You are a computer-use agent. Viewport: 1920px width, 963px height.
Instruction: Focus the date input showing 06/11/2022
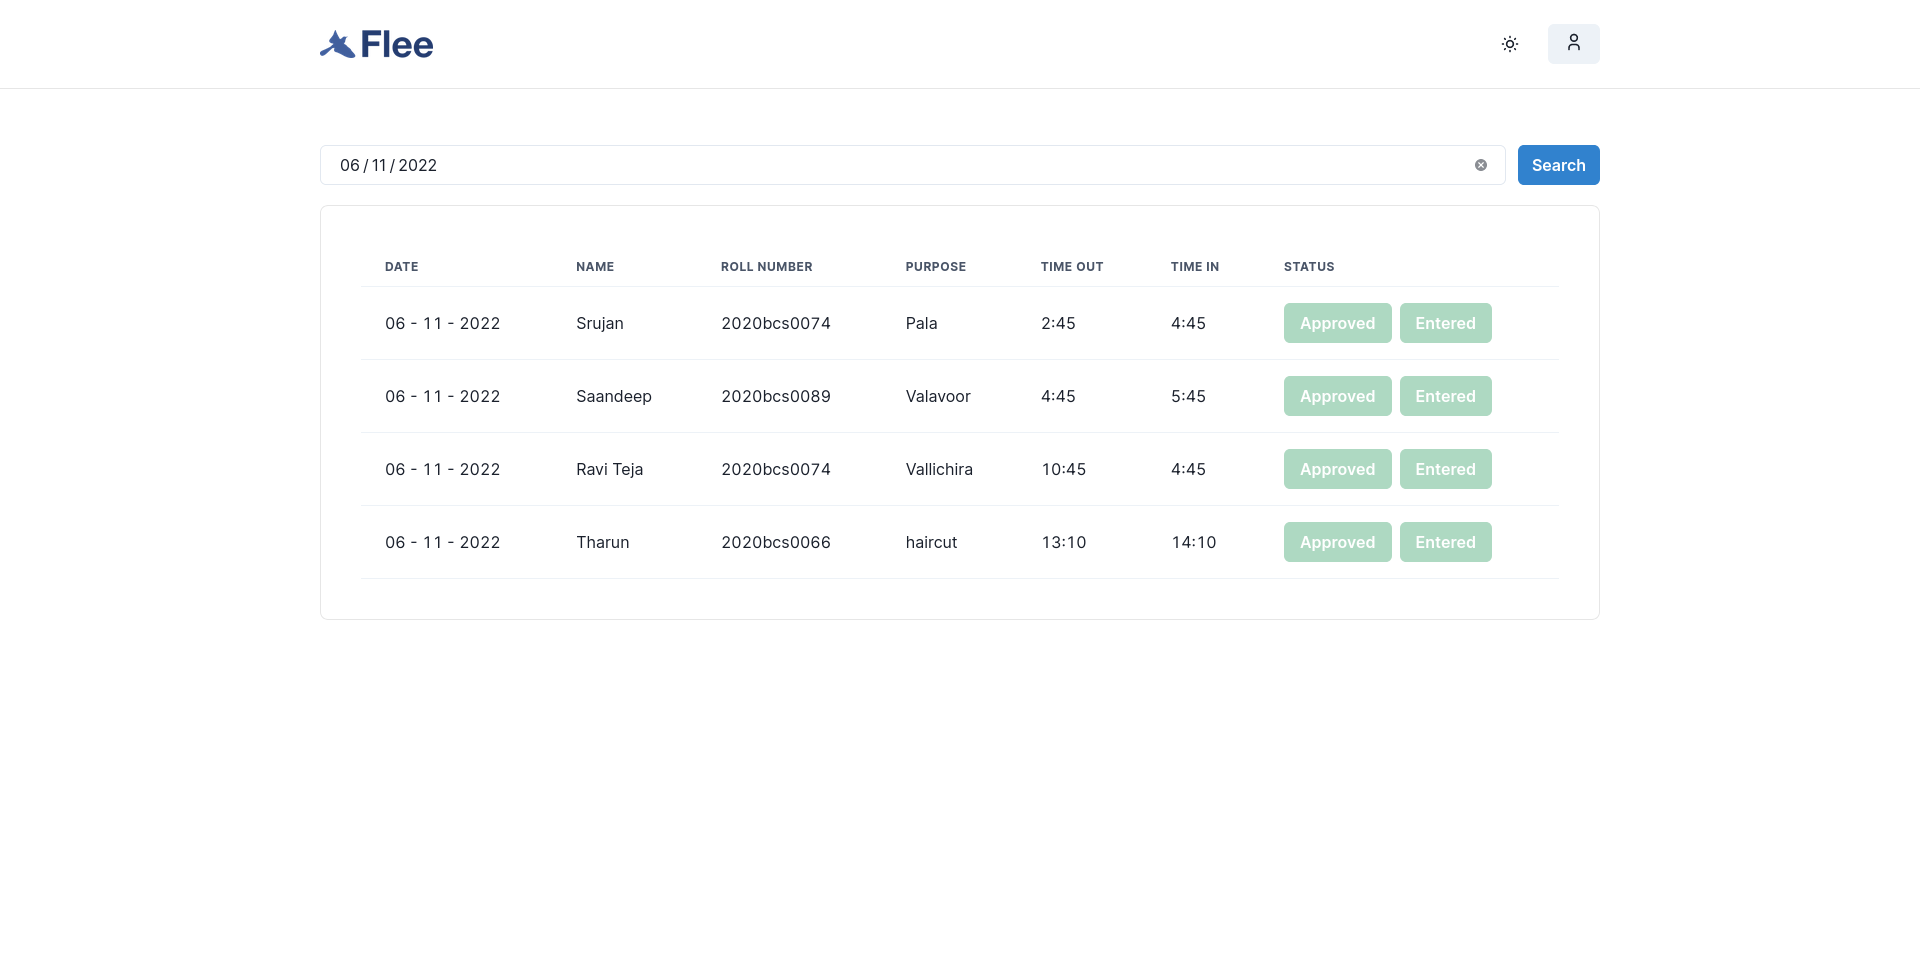click(912, 165)
